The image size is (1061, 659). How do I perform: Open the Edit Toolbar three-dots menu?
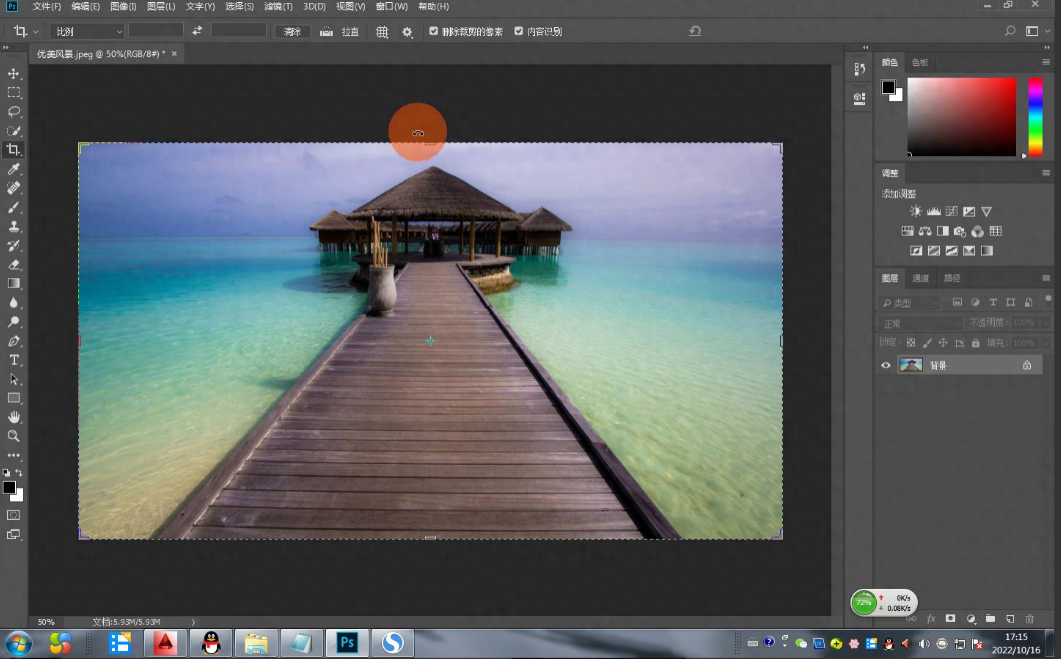pyautogui.click(x=14, y=455)
